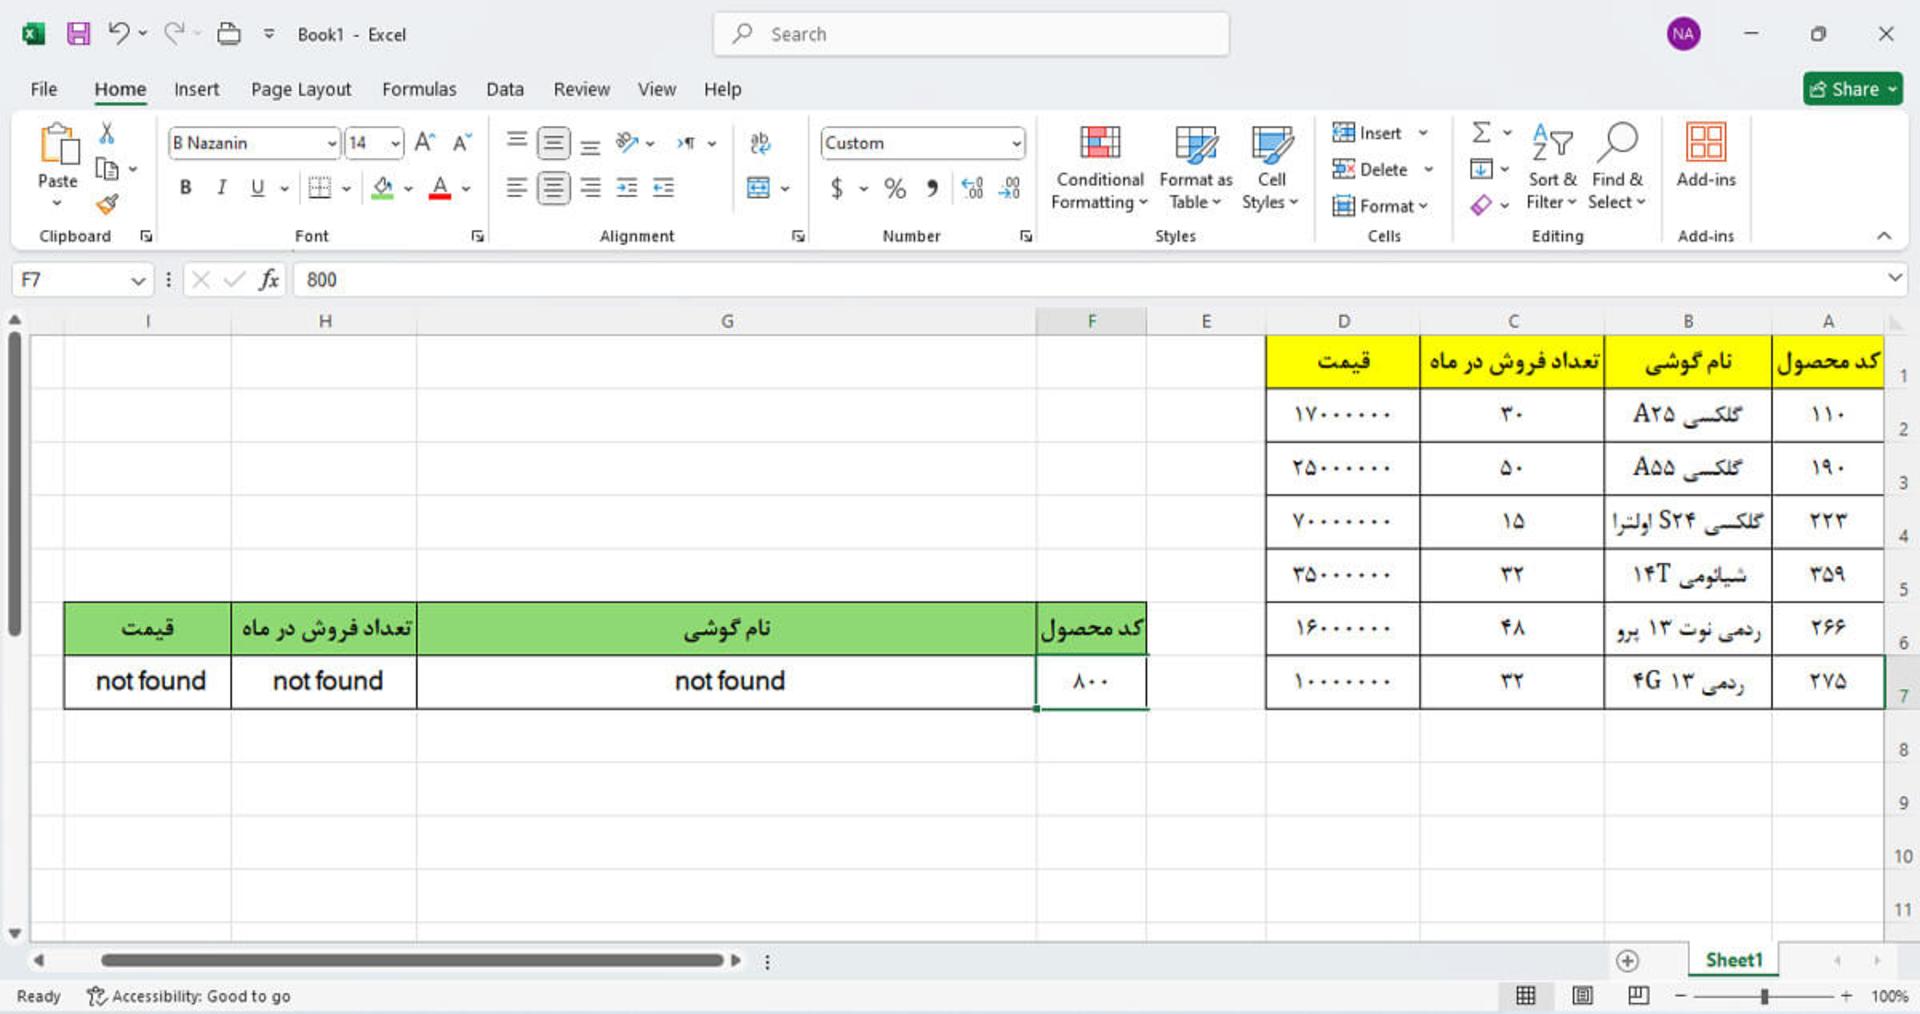Click the Redo arrow icon
This screenshot has height=1014, width=1920.
tap(174, 33)
